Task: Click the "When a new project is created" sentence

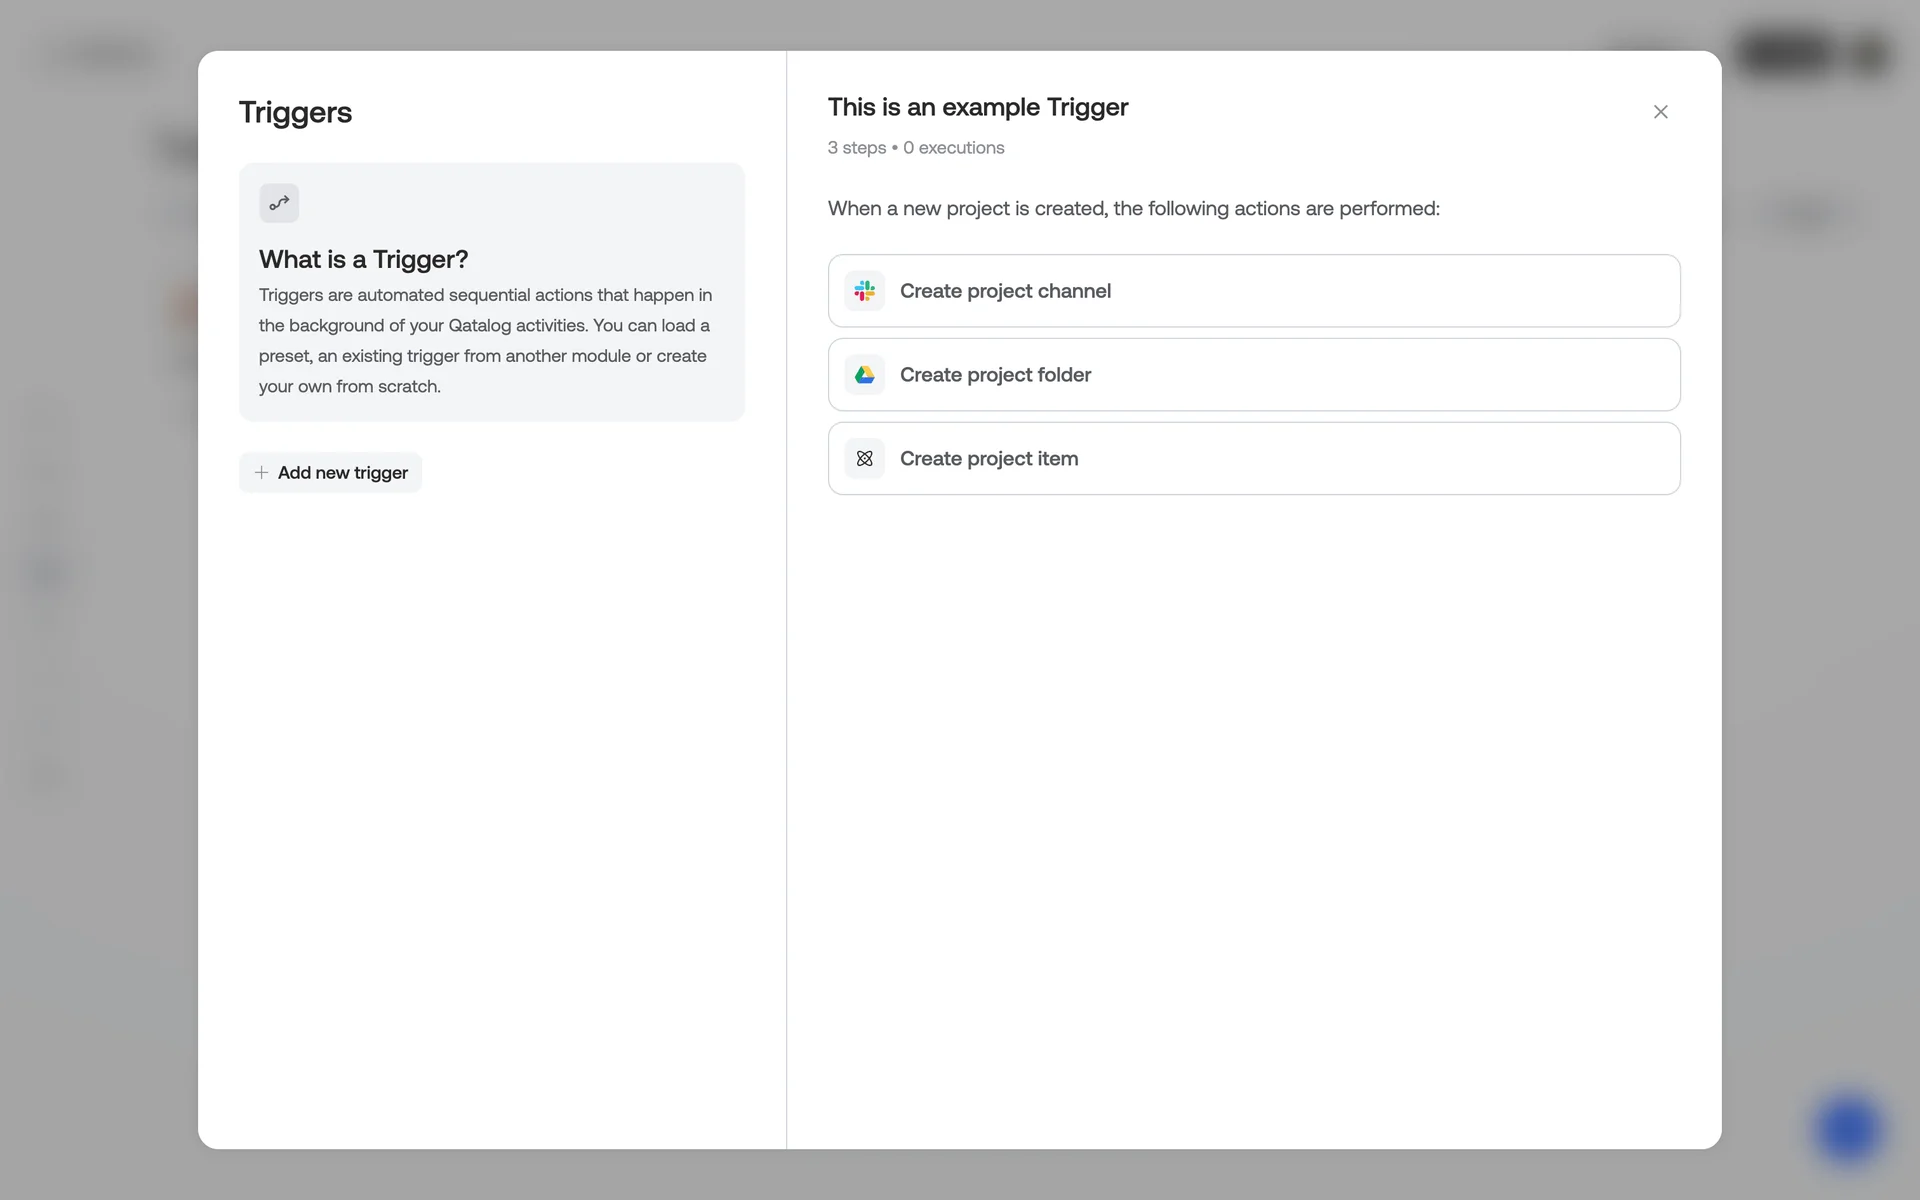Action: [x=1133, y=208]
